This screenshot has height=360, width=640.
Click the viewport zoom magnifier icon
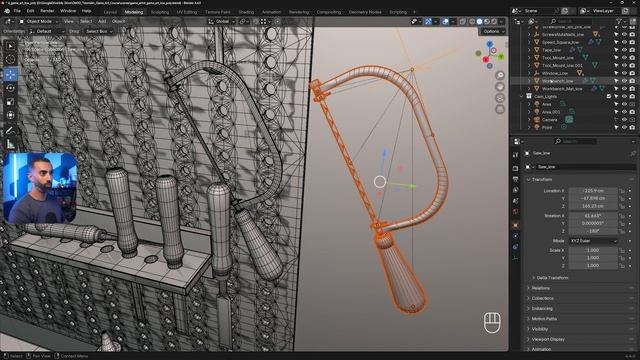click(500, 76)
